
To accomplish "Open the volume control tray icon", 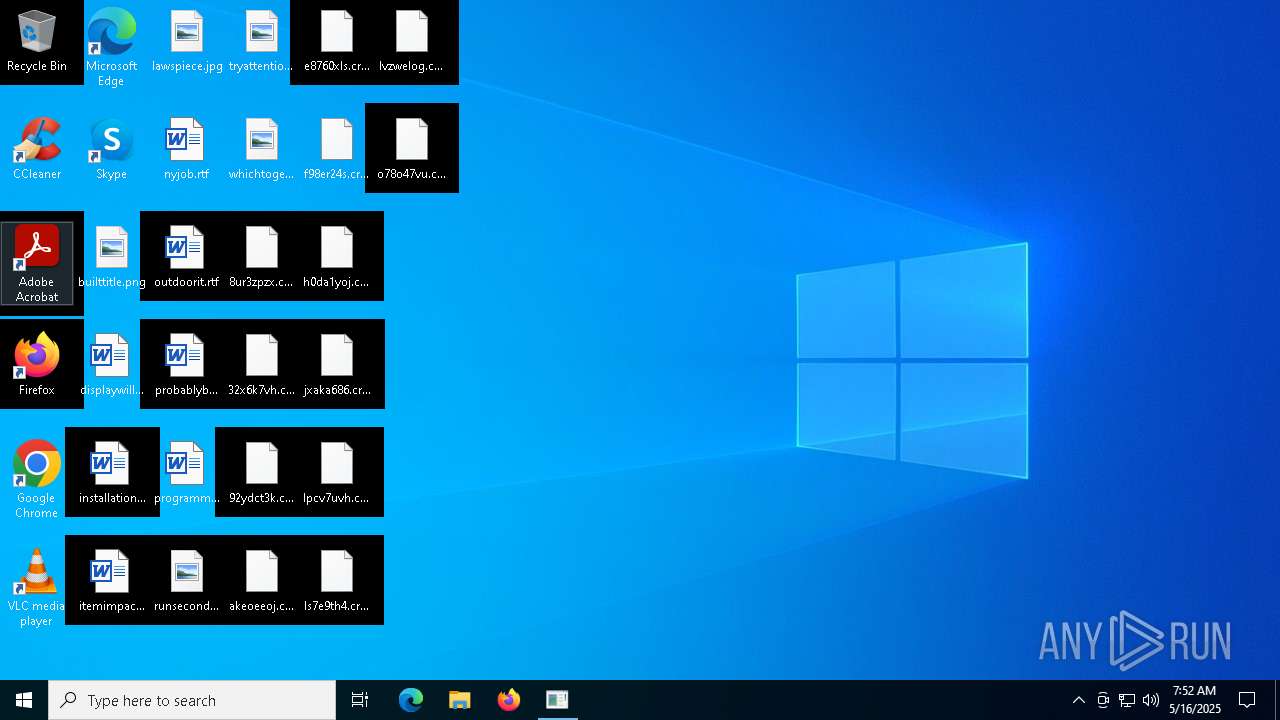I will pyautogui.click(x=1151, y=700).
